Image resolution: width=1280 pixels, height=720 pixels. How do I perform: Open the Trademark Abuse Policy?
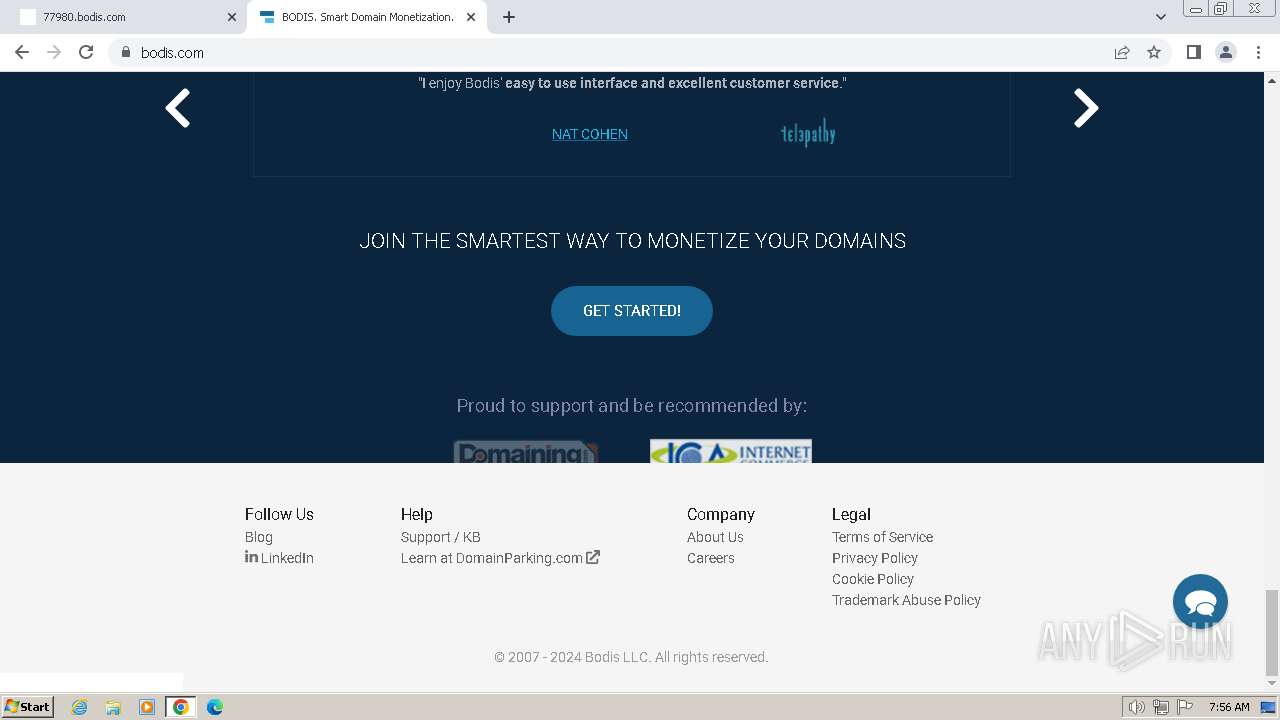(906, 600)
